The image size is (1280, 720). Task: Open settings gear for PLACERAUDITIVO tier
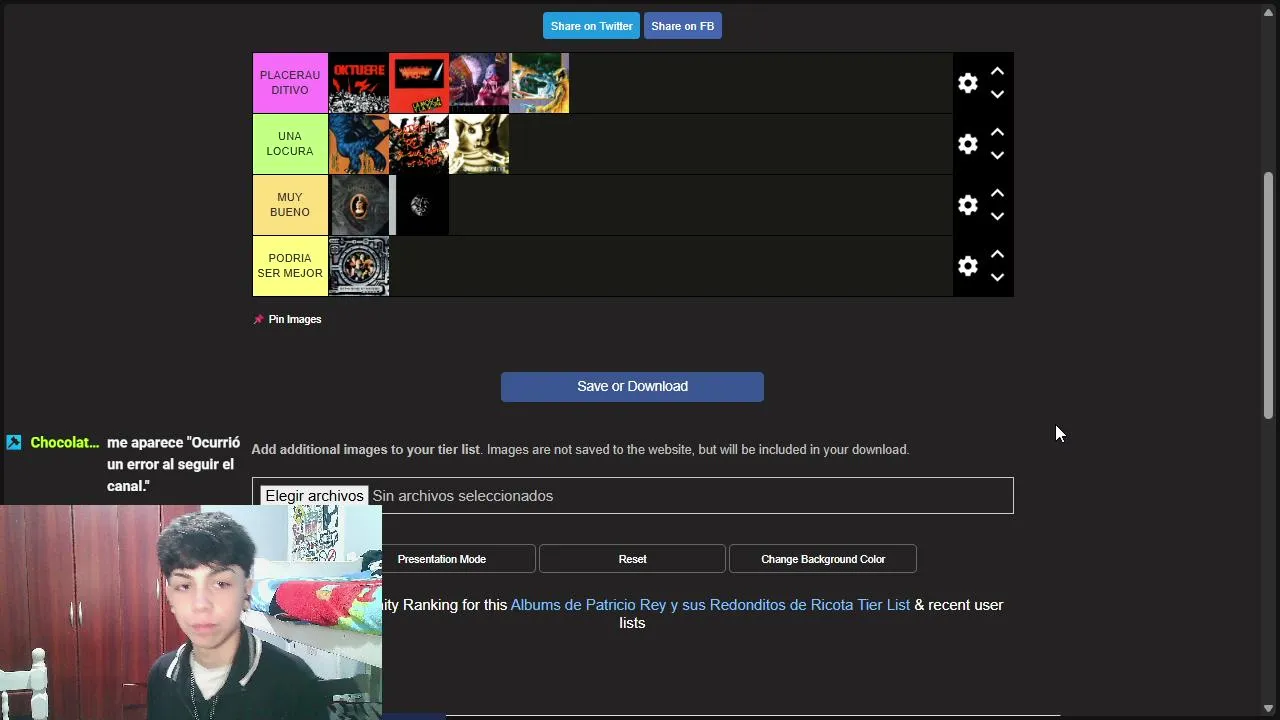[x=967, y=83]
